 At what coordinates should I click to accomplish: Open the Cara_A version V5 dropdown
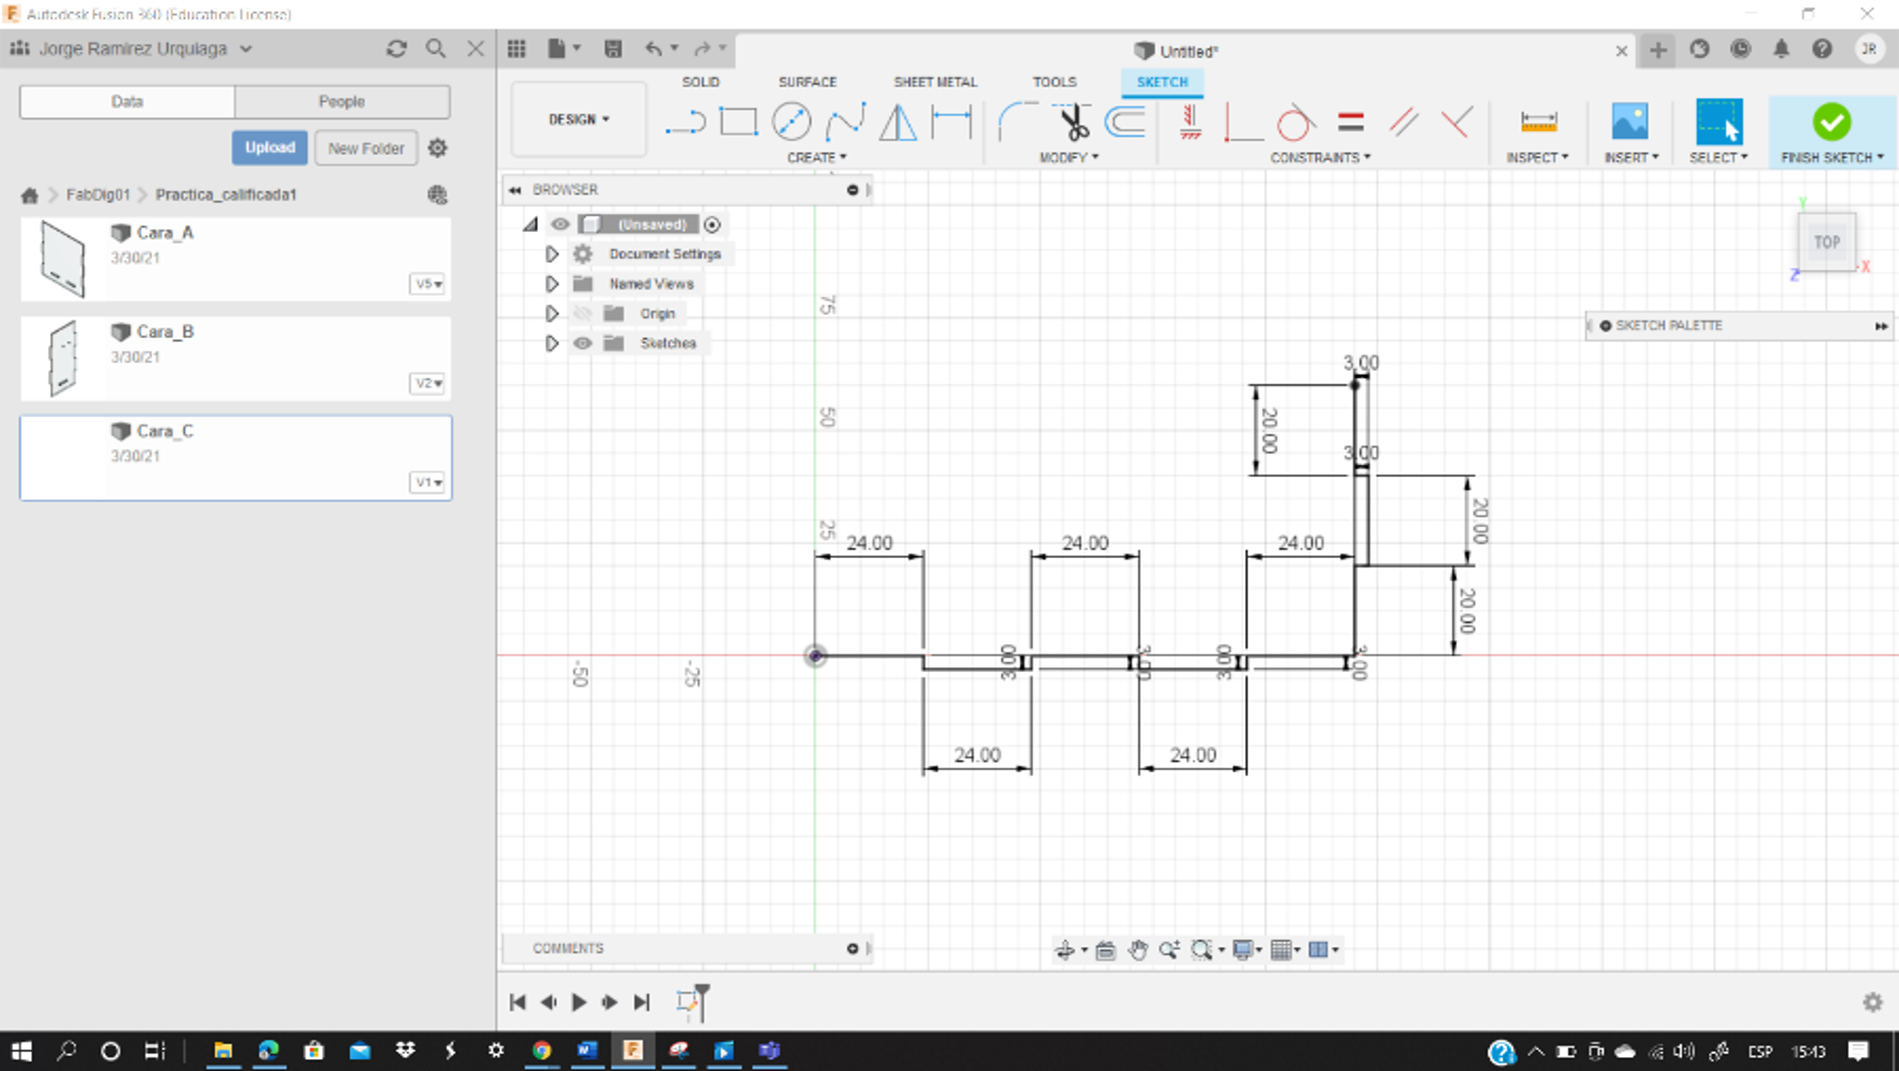[427, 284]
